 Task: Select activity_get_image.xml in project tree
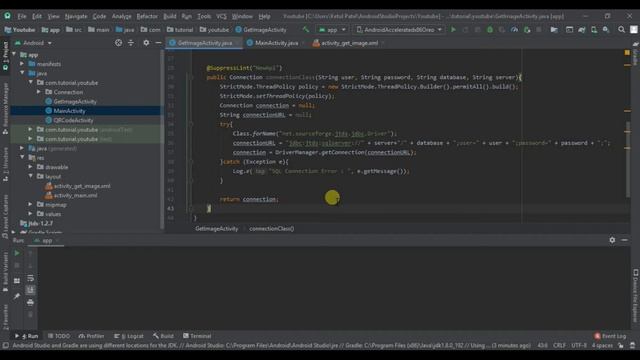[x=82, y=186]
